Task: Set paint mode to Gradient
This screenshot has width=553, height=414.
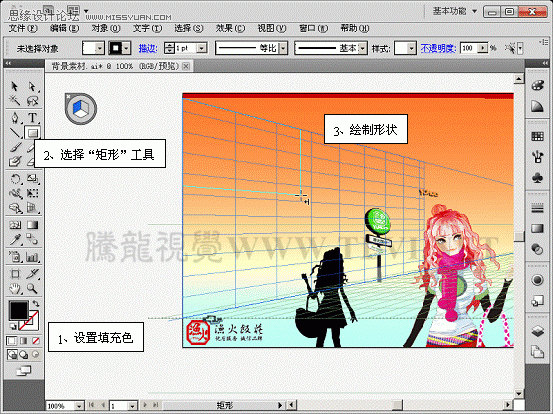Action: (x=24, y=341)
